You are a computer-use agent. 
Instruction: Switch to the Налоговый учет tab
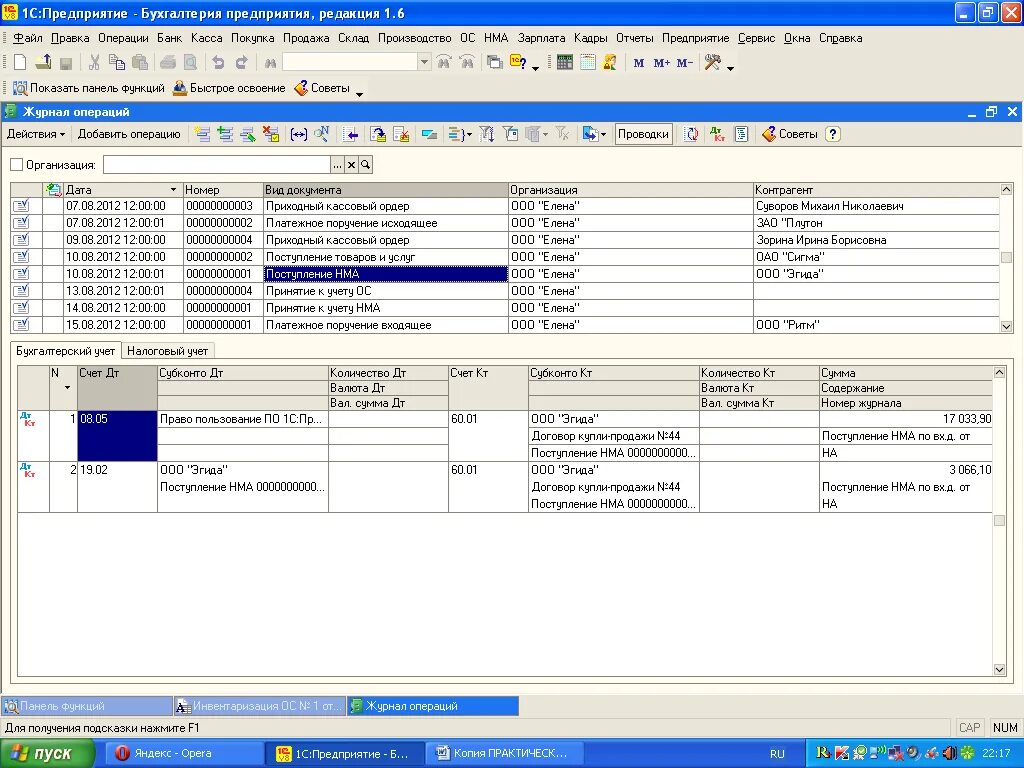pyautogui.click(x=167, y=351)
